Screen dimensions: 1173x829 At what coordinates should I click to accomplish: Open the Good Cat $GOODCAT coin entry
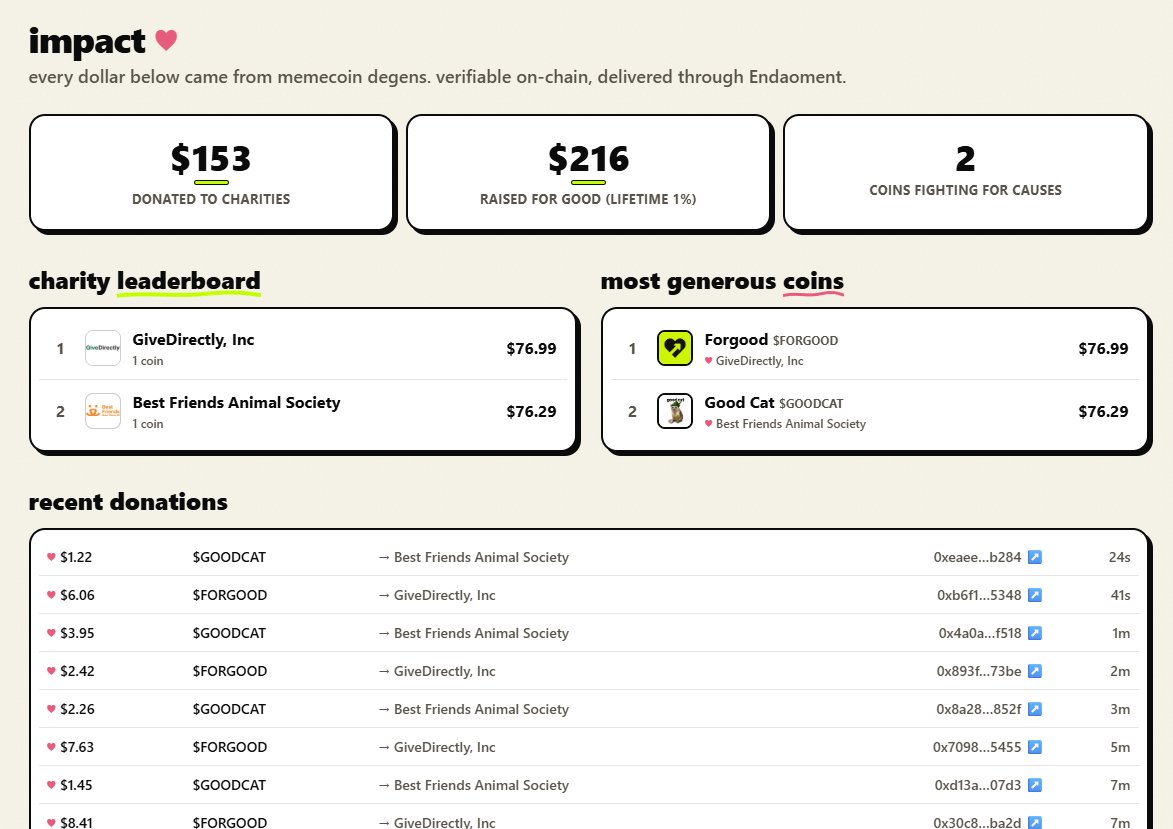(x=875, y=411)
